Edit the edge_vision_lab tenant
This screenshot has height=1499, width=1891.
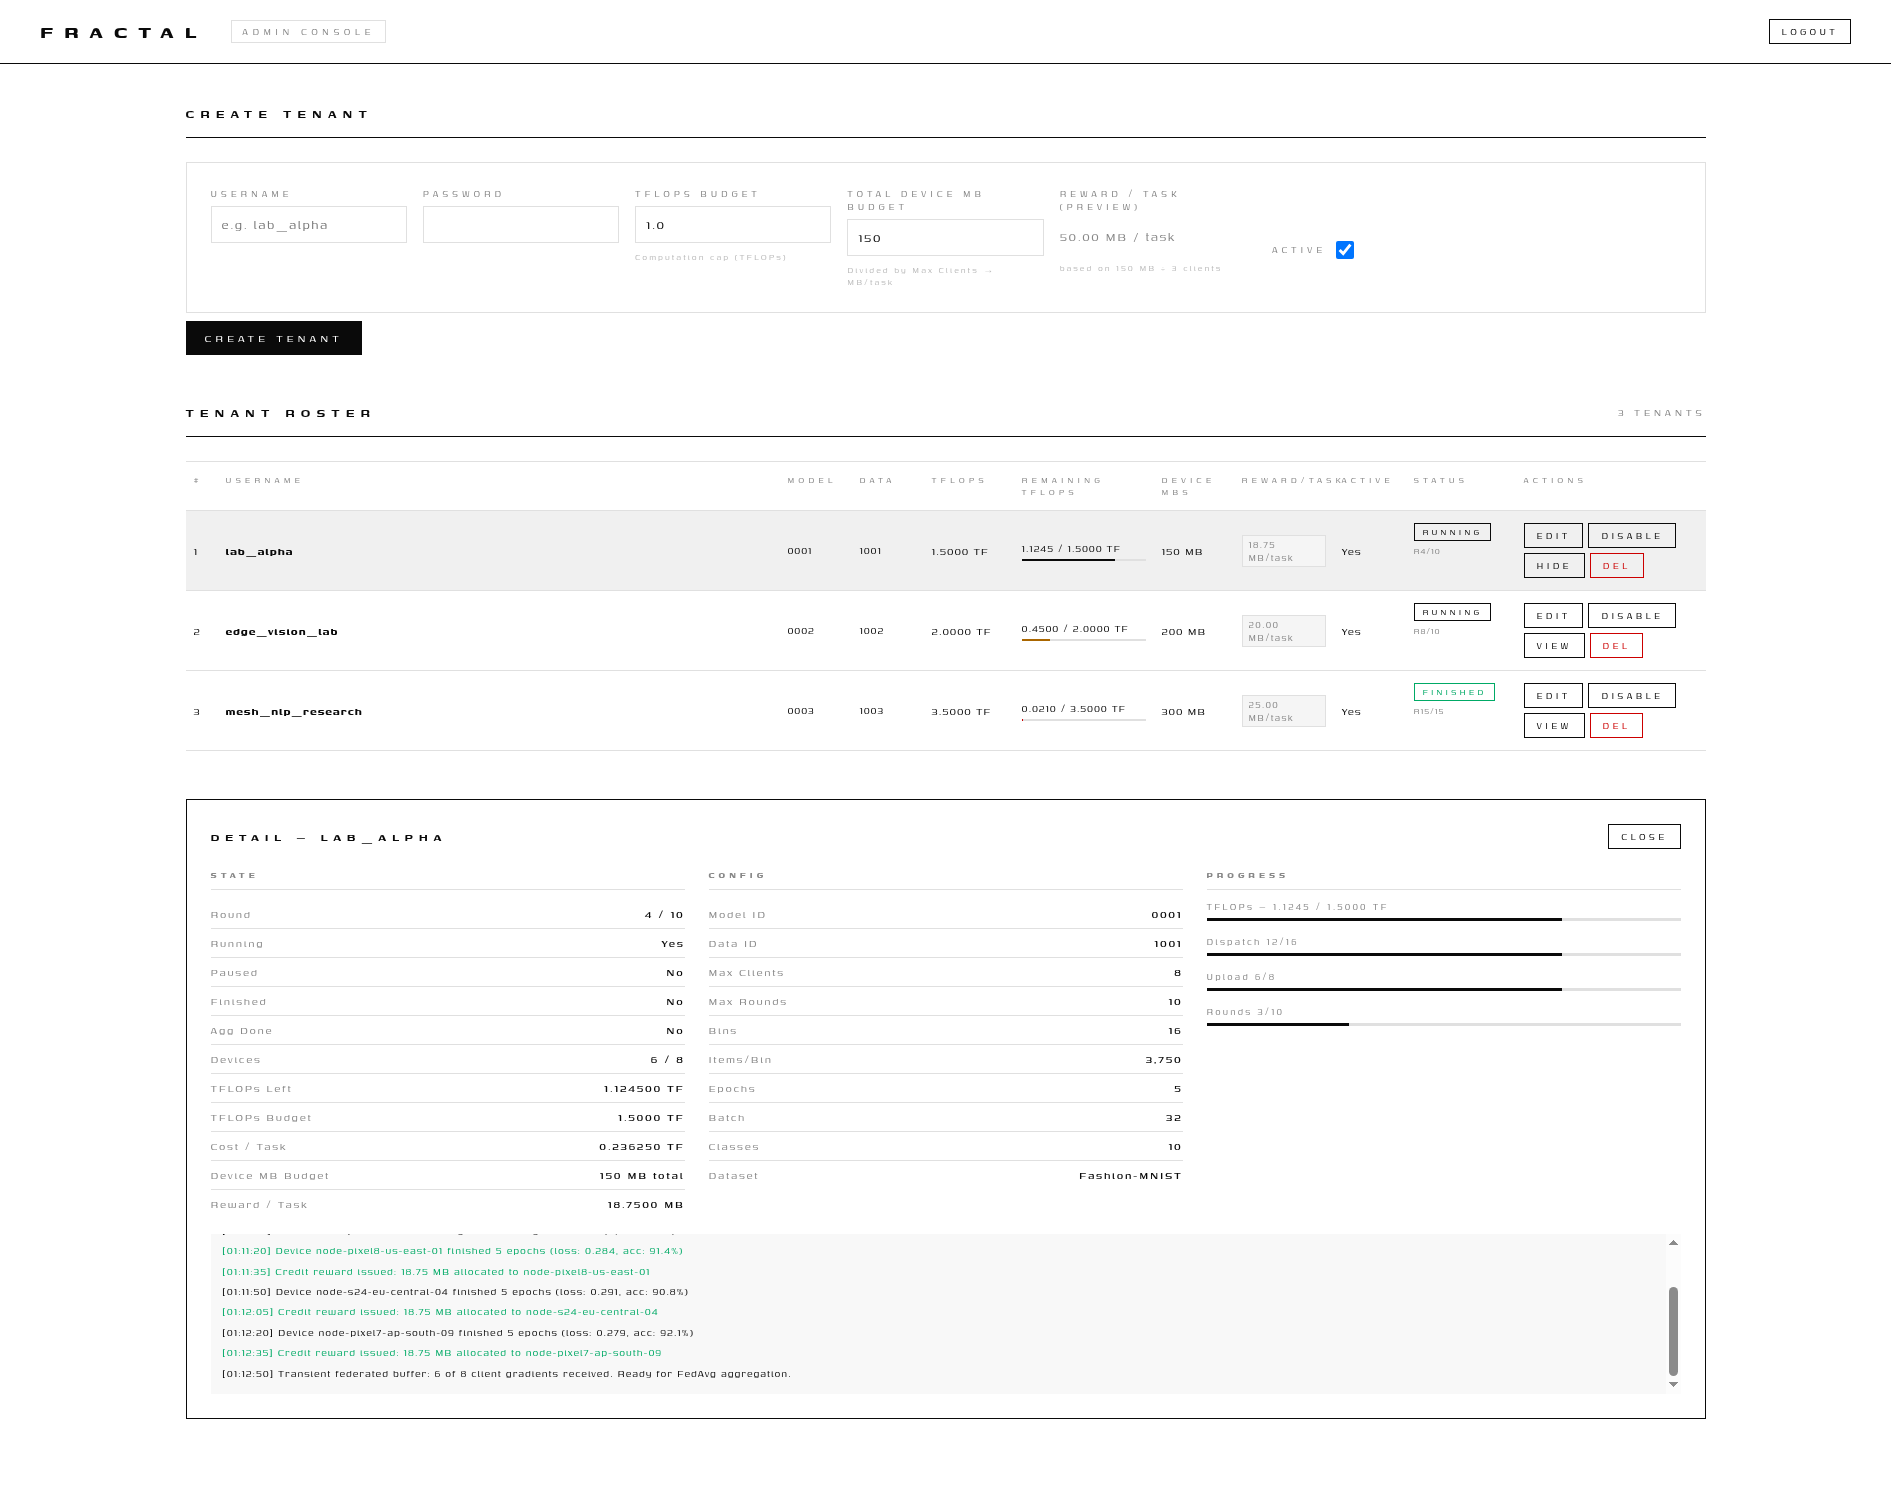tap(1553, 616)
